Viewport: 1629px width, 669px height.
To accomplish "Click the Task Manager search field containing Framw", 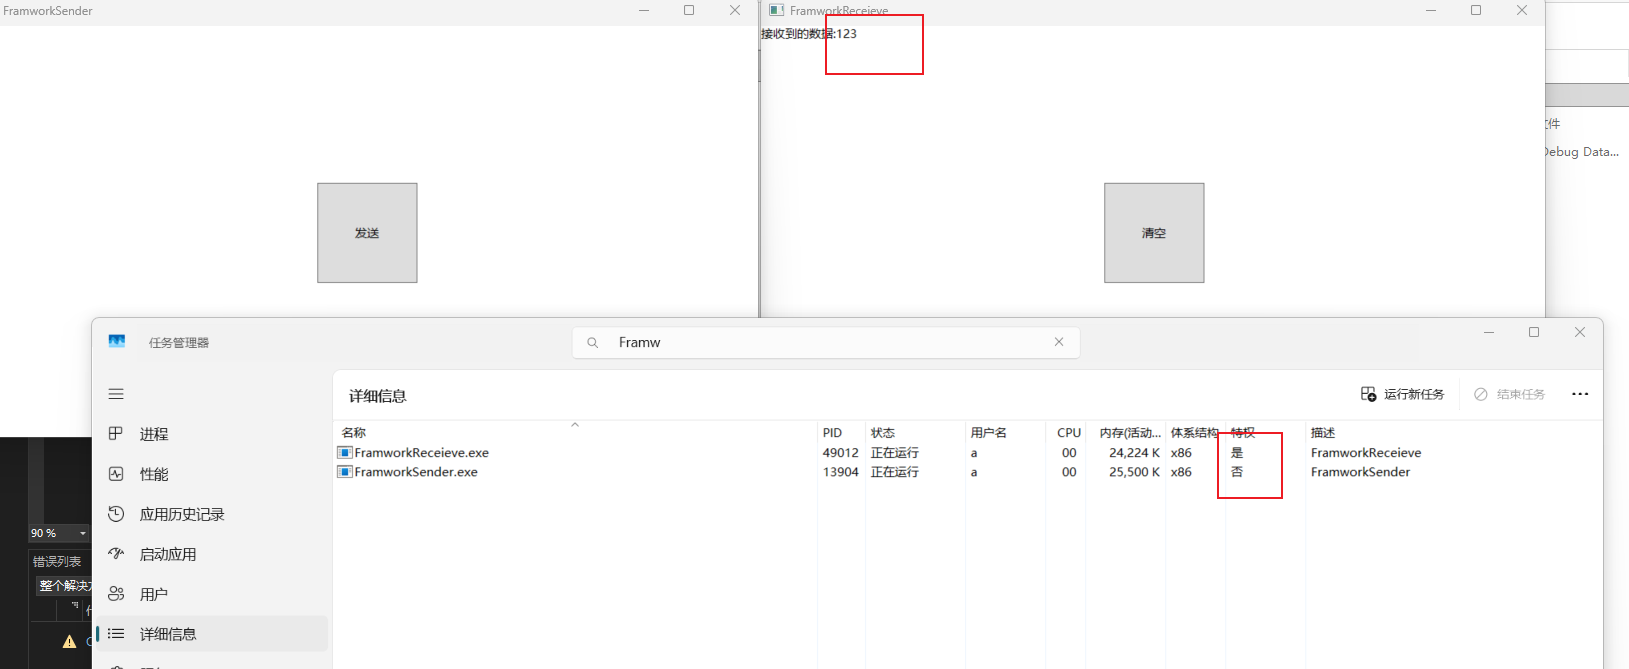I will pyautogui.click(x=826, y=342).
